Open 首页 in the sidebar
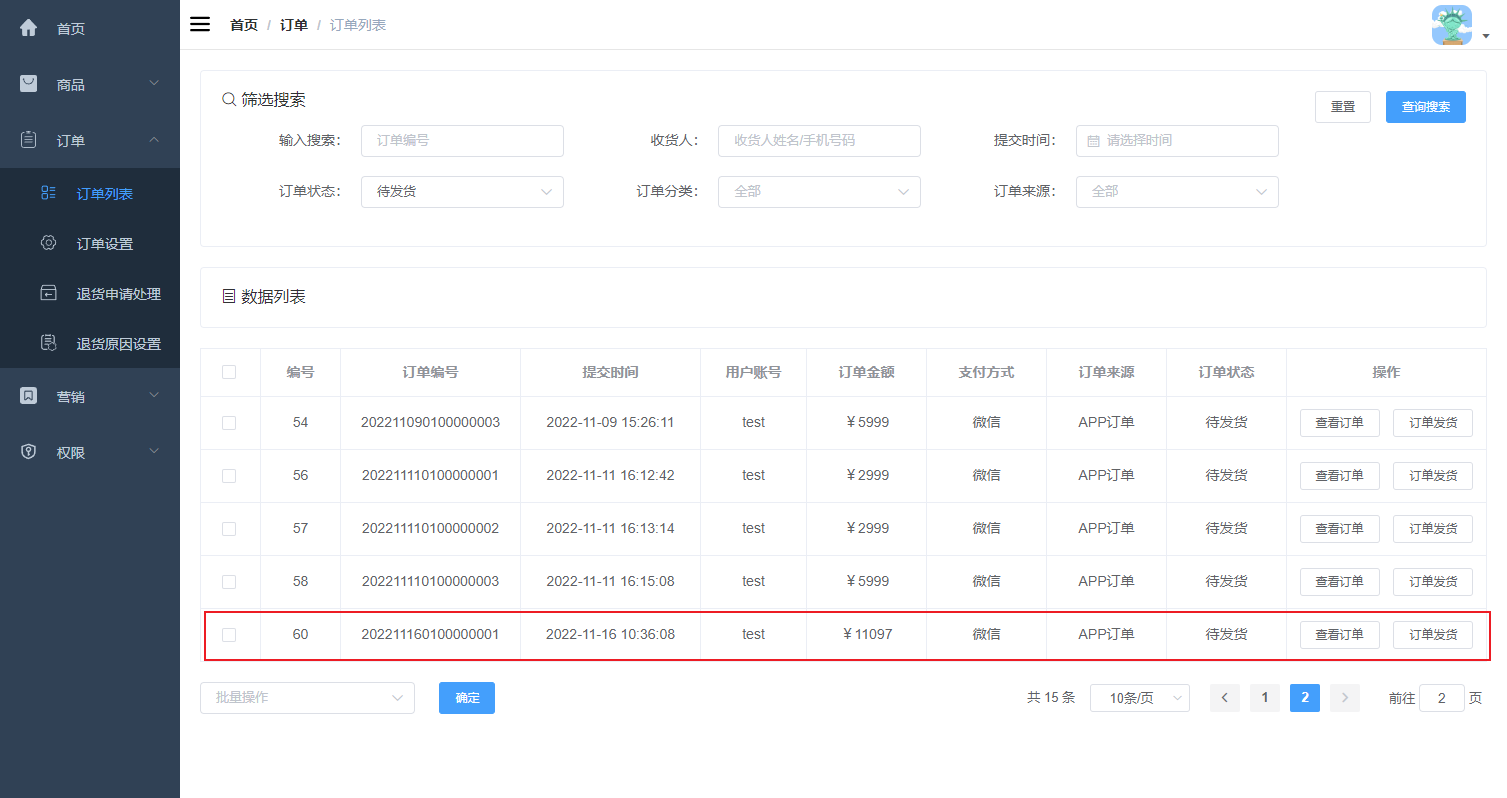The height and width of the screenshot is (798, 1507). pyautogui.click(x=90, y=28)
